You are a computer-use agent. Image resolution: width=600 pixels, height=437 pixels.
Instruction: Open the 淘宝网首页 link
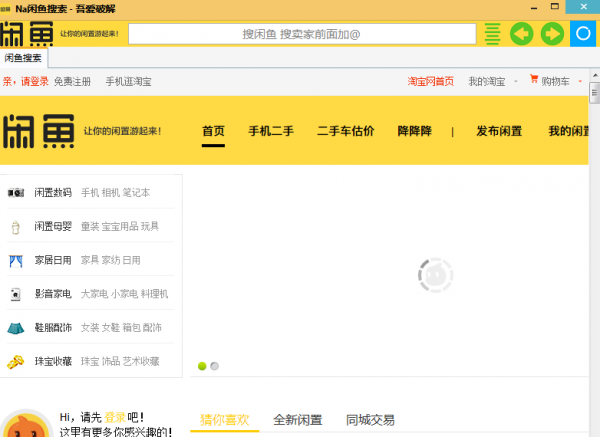tap(430, 81)
